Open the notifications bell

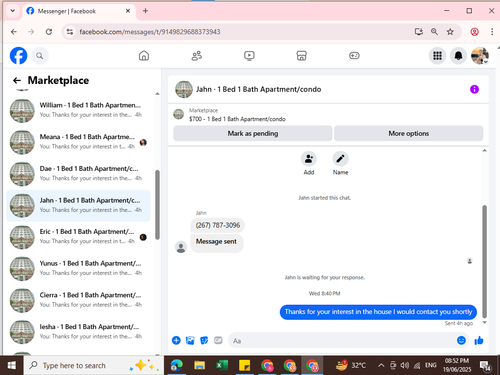pos(458,56)
